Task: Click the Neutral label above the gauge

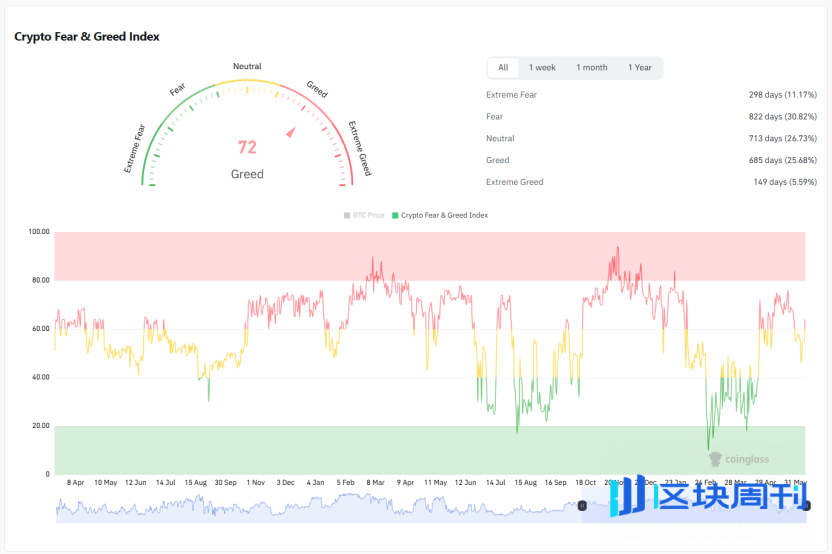Action: [247, 66]
